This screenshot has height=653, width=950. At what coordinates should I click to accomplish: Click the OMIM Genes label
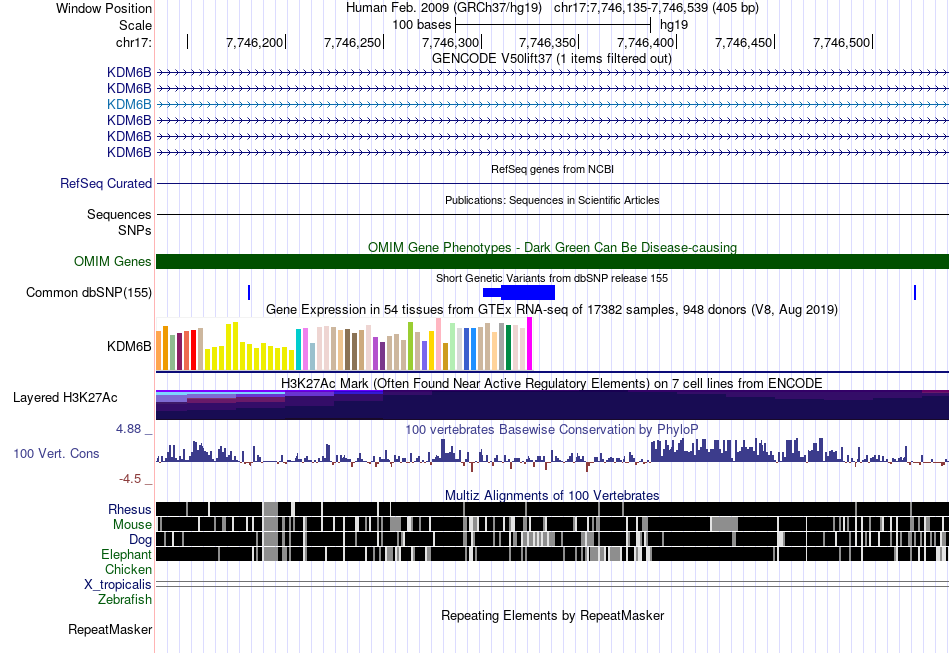pos(113,261)
